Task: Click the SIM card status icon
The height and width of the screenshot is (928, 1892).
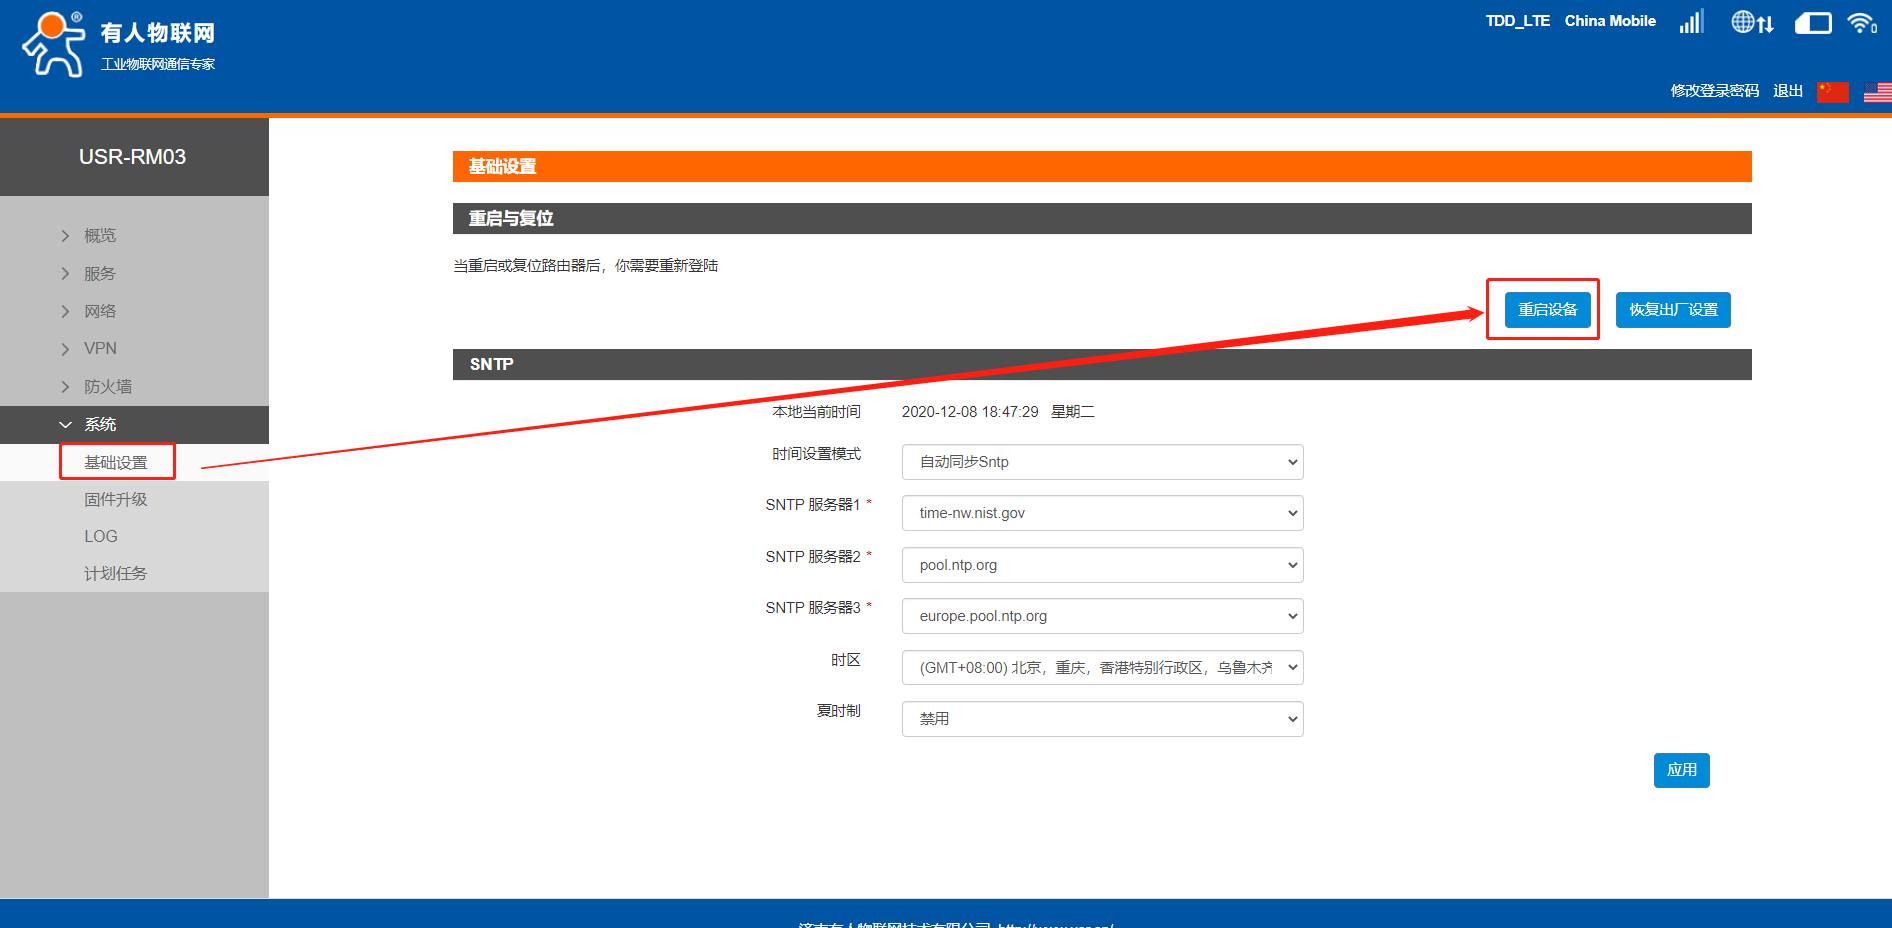Action: coord(1812,23)
